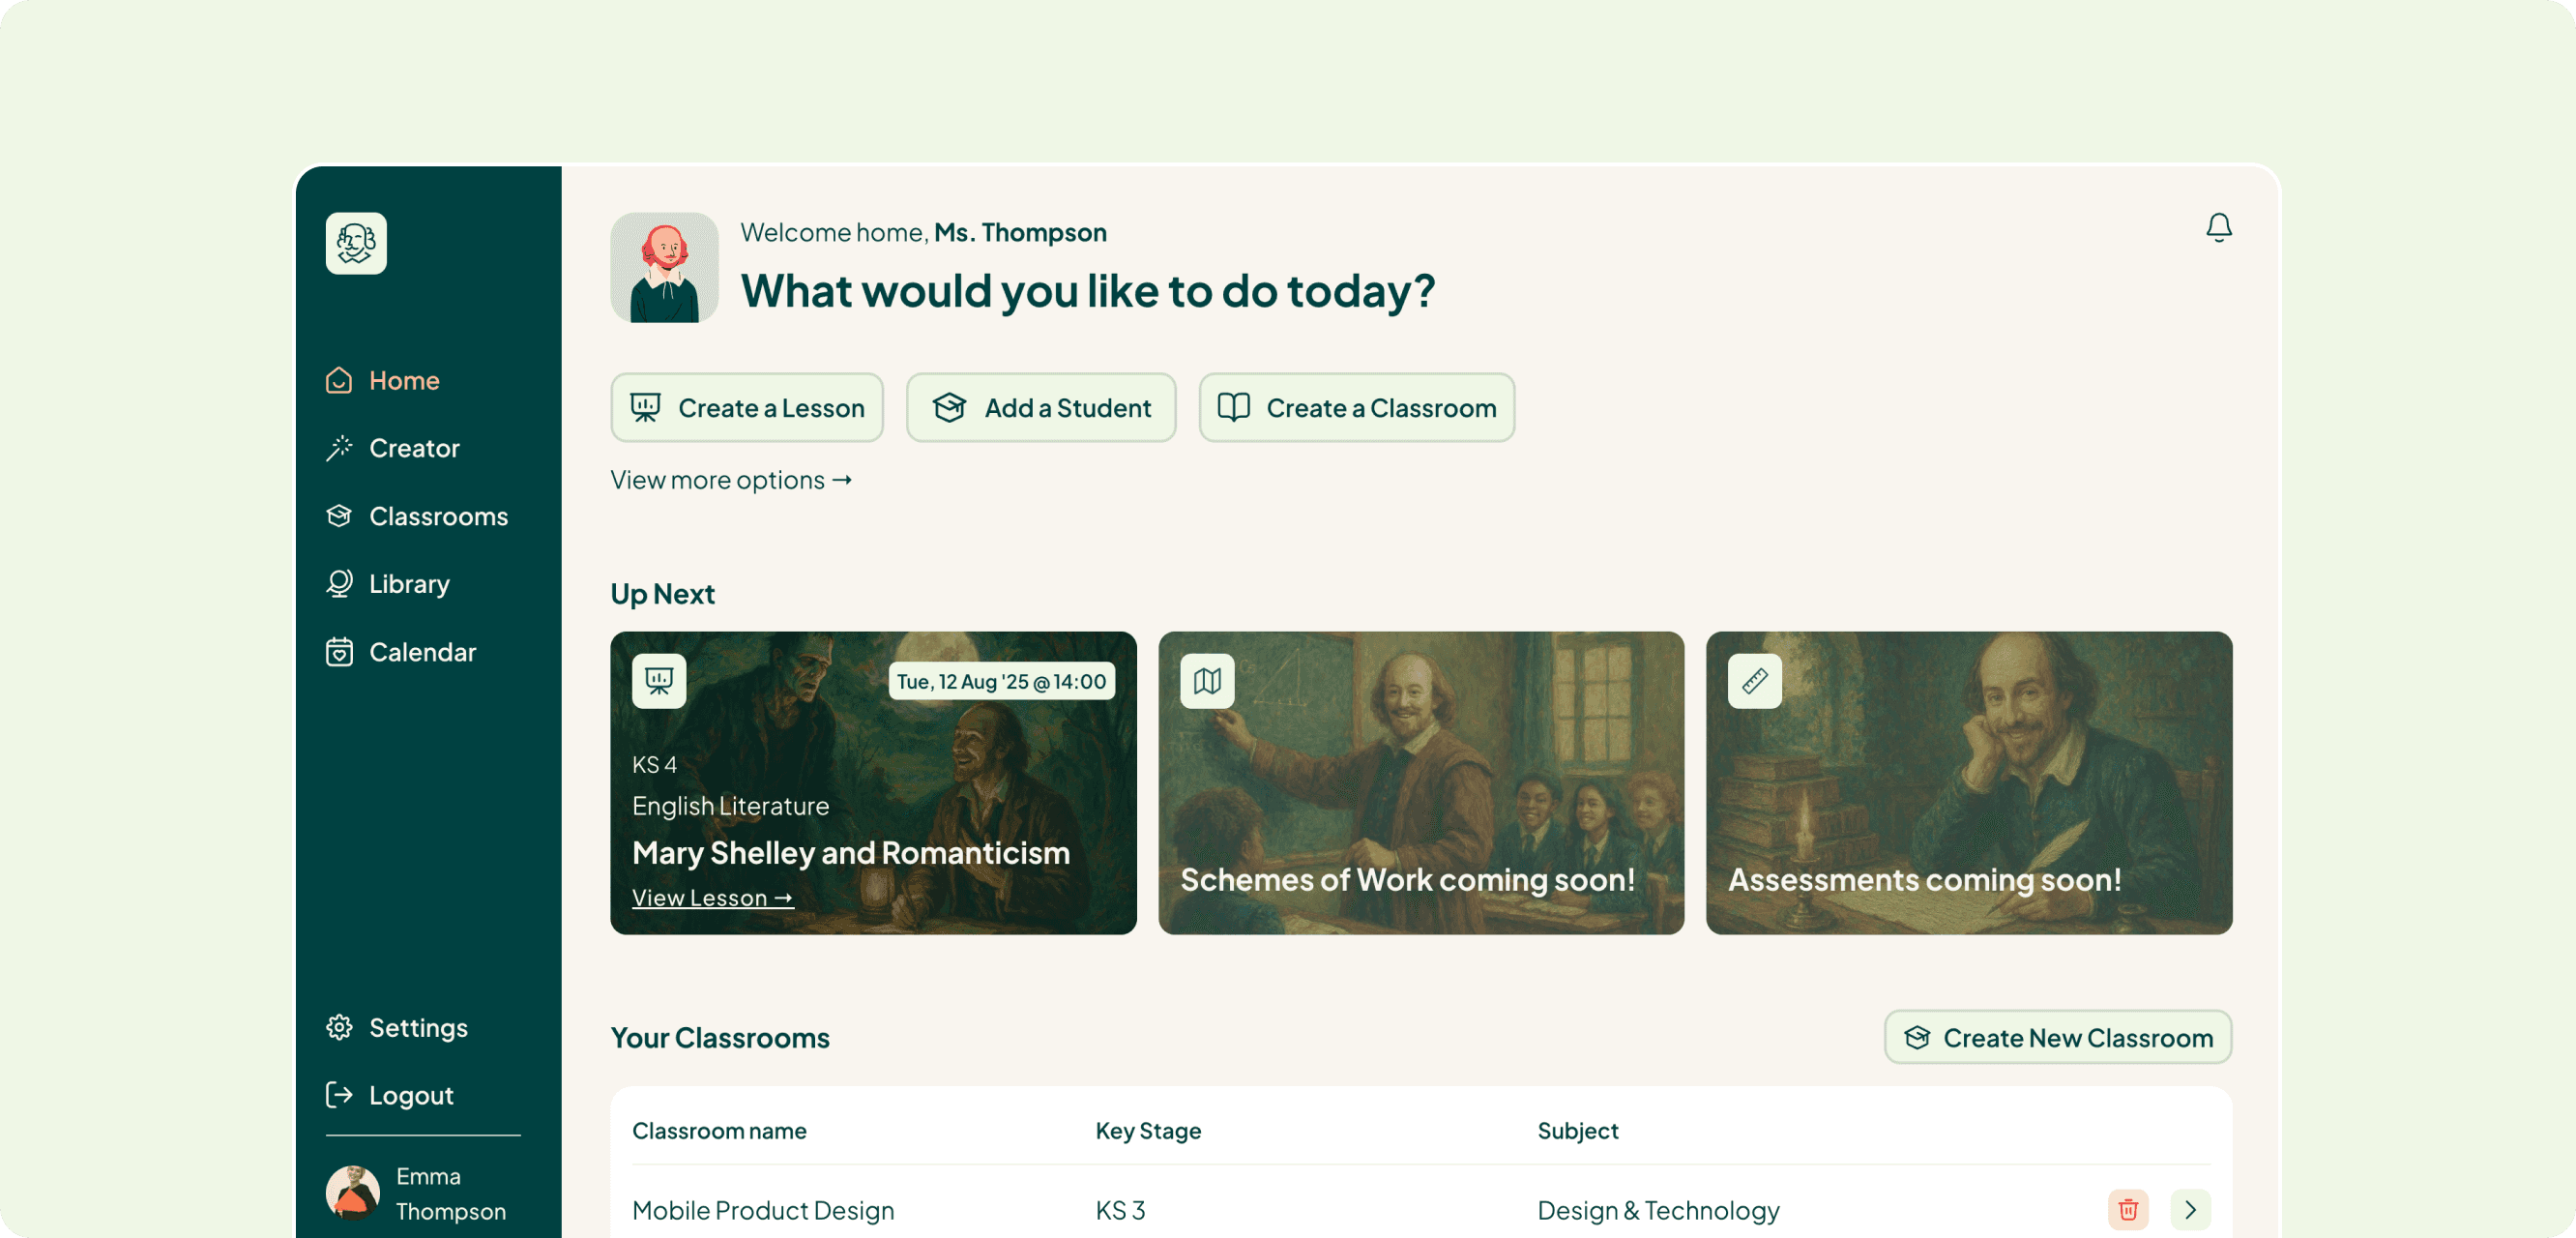Open the Library section

coord(408,584)
